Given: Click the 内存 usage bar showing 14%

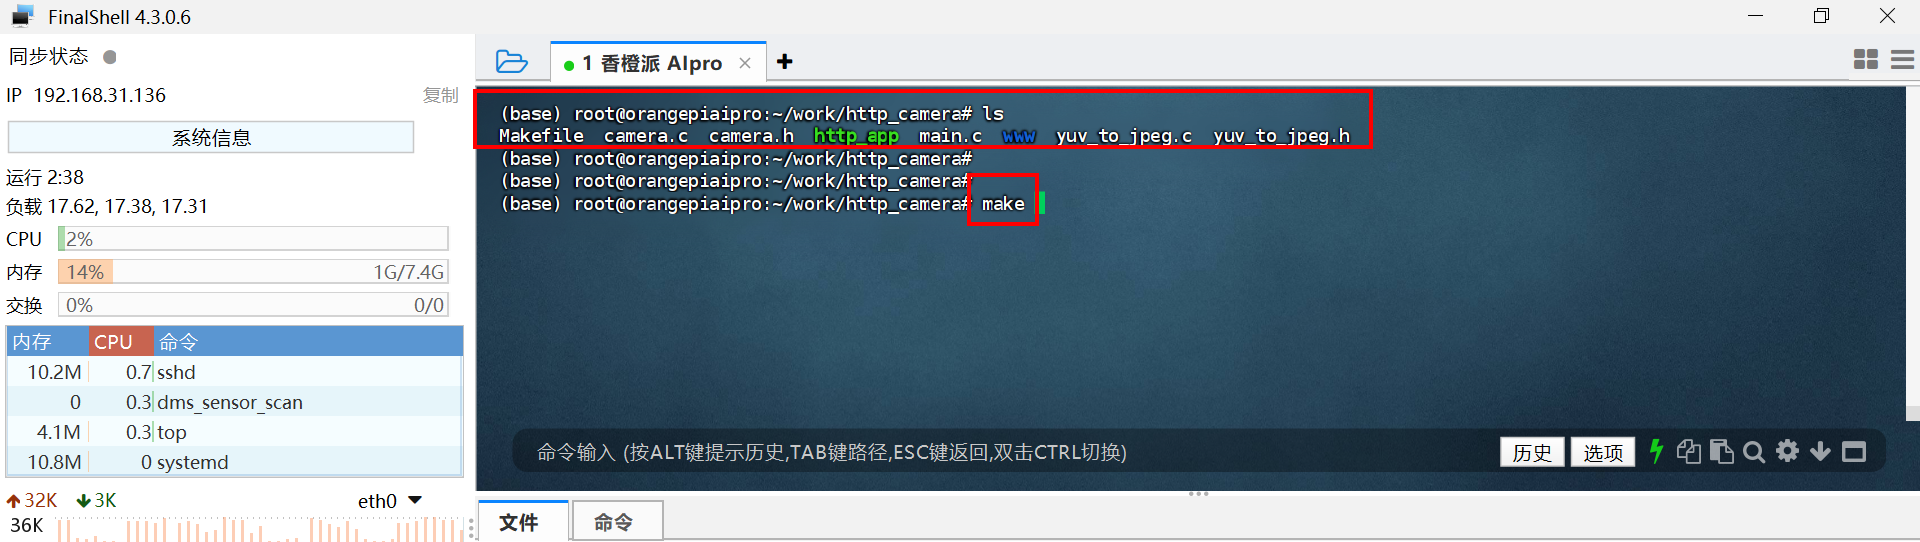Looking at the screenshot, I should tap(253, 272).
